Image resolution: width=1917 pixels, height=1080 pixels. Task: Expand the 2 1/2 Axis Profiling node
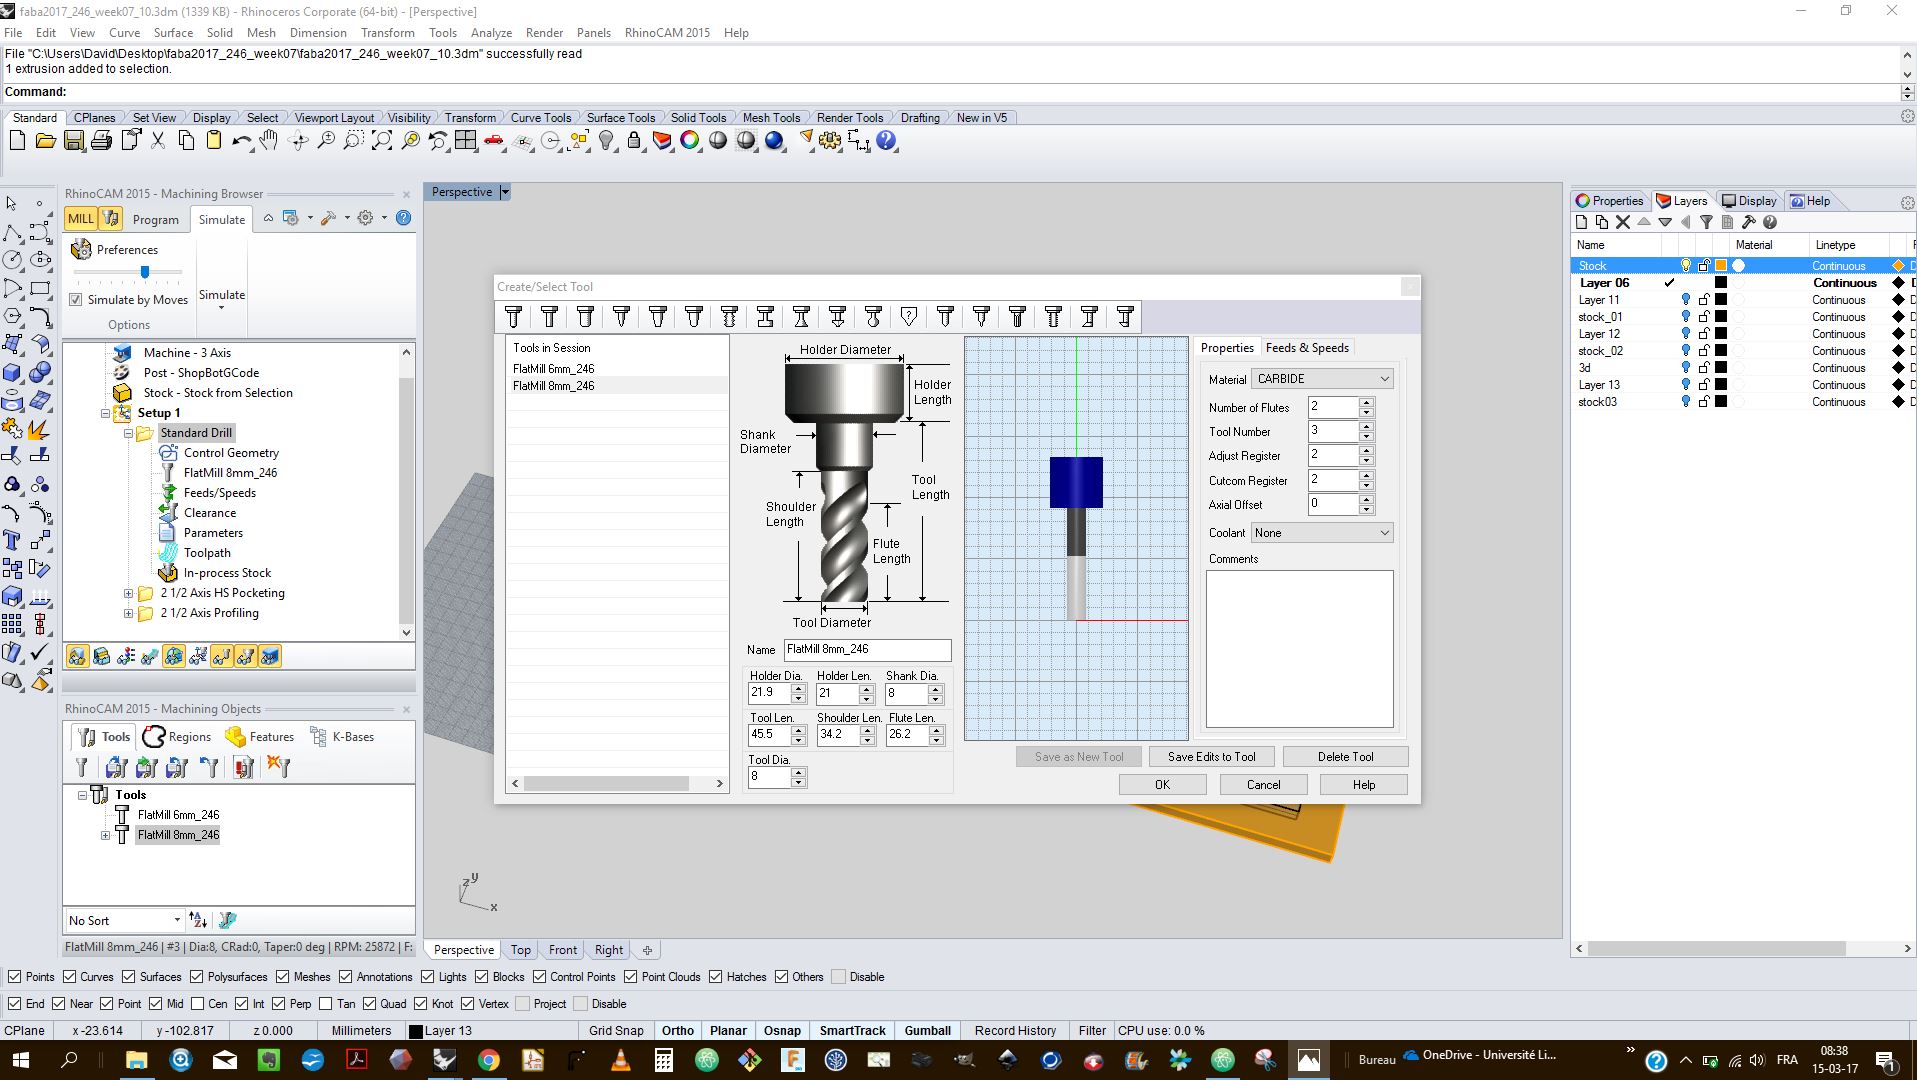(128, 613)
